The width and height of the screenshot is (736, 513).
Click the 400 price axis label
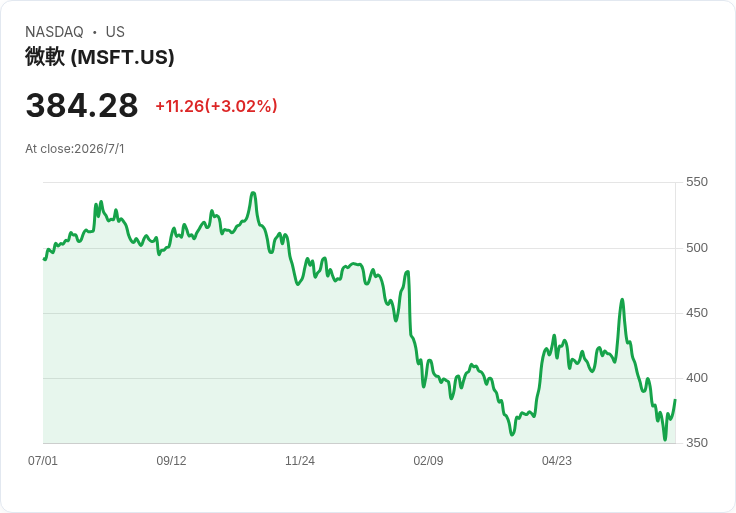[697, 377]
